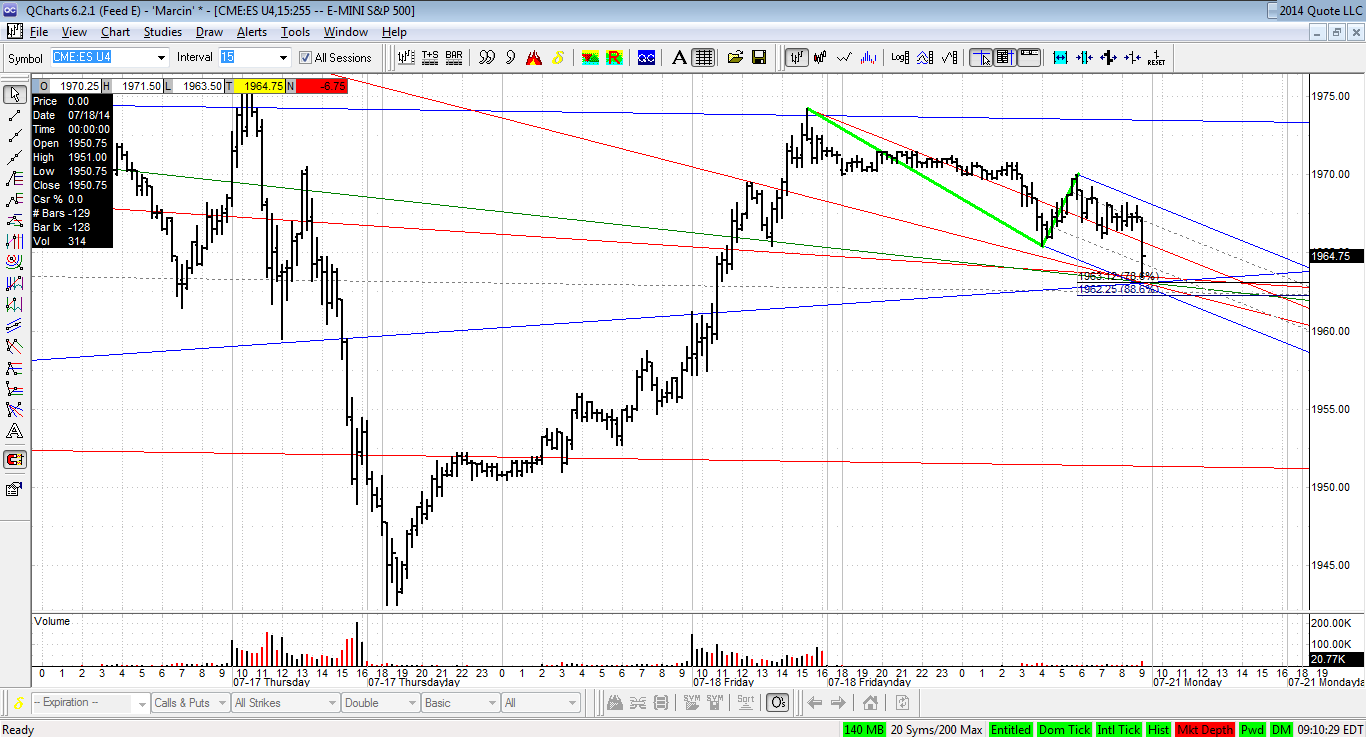The image size is (1366, 738).
Task: Select the arrow pointer tool in left toolbar
Action: click(15, 95)
